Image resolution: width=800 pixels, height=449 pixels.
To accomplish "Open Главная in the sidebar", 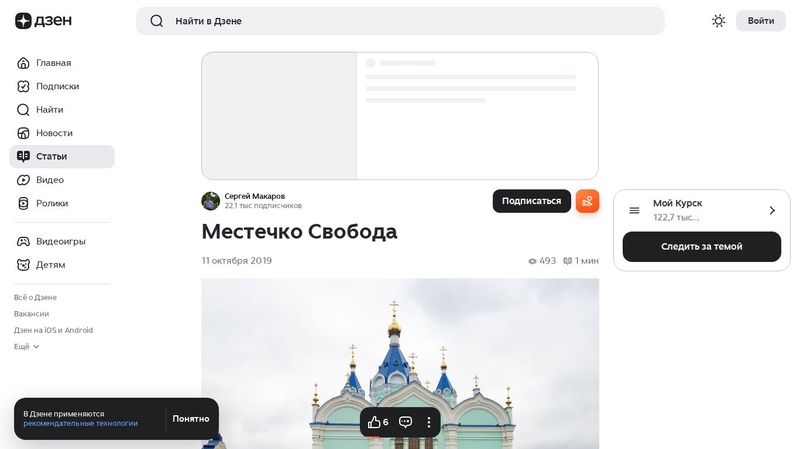I will pyautogui.click(x=53, y=63).
